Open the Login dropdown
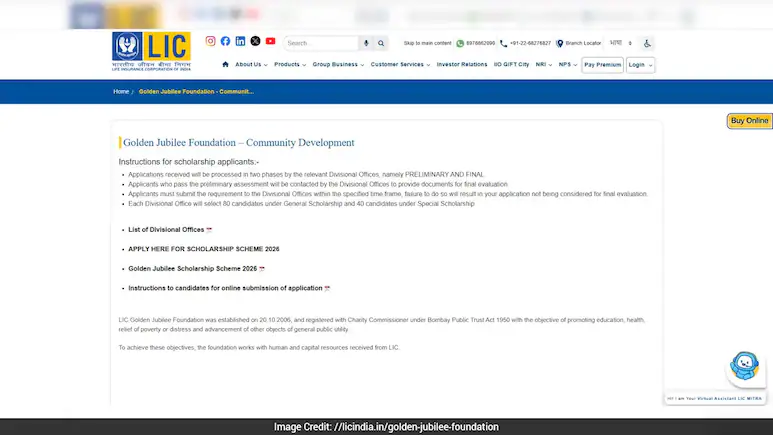This screenshot has width=773, height=435. (640, 65)
